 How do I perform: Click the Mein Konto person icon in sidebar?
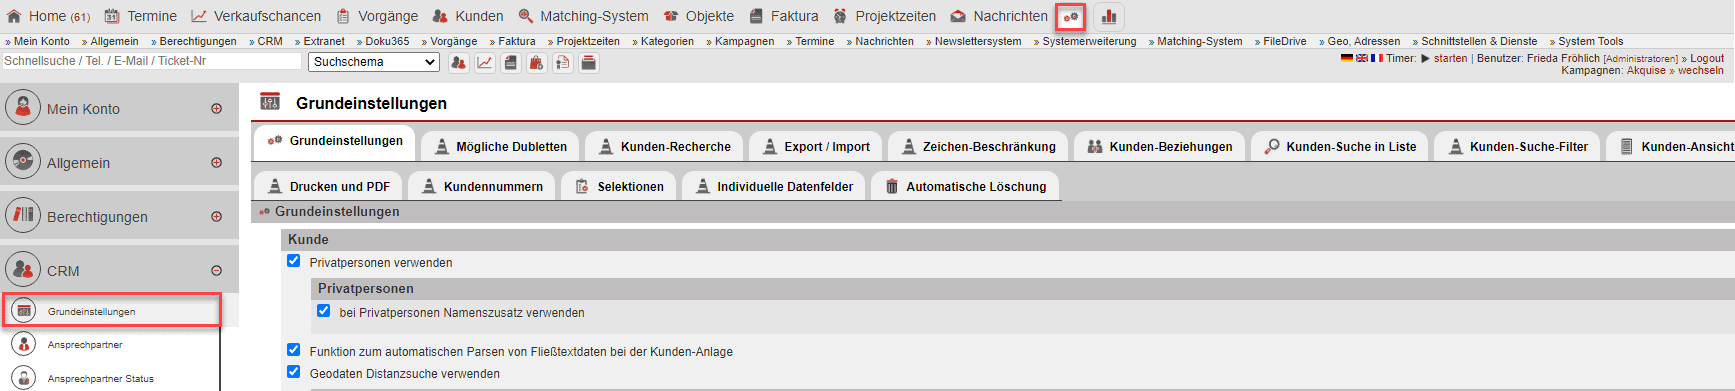pyautogui.click(x=23, y=108)
